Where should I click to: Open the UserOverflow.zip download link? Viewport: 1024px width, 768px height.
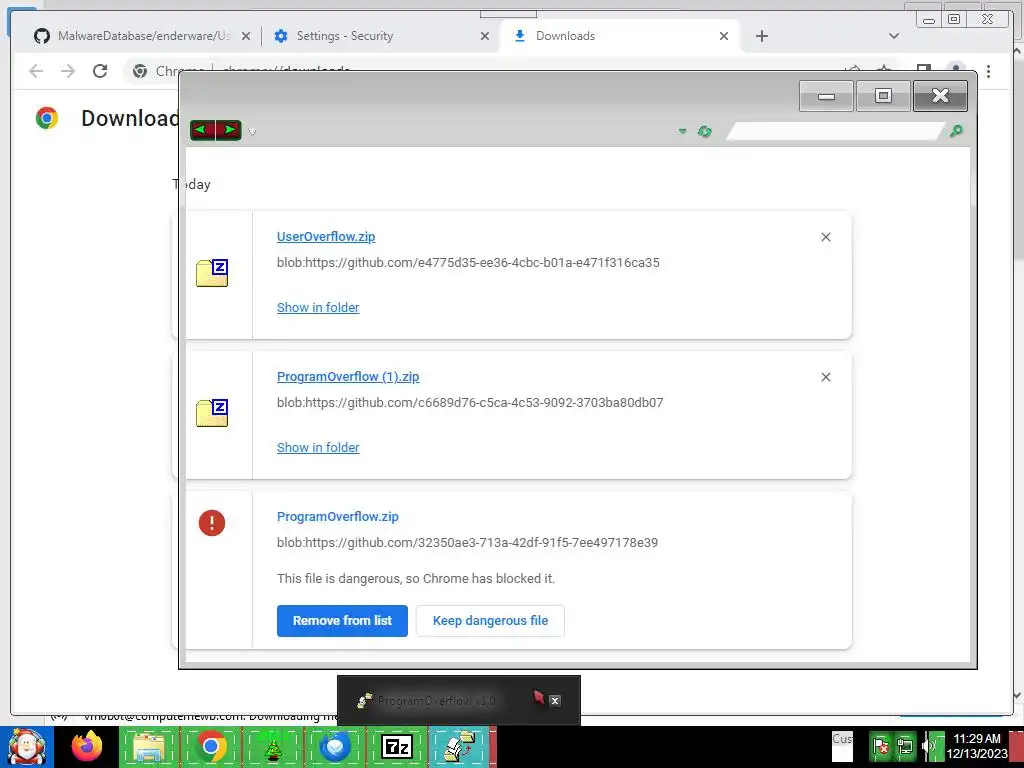326,236
